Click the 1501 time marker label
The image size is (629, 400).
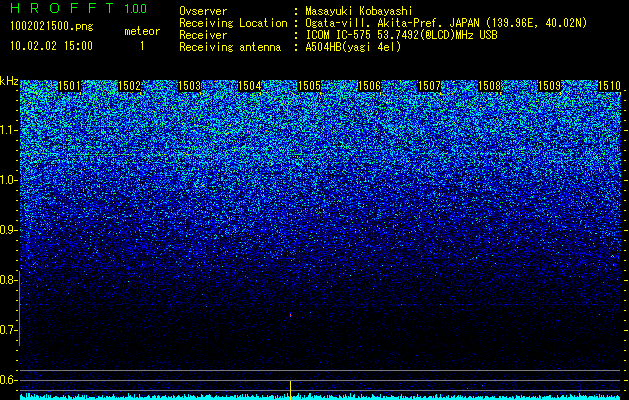click(x=69, y=86)
